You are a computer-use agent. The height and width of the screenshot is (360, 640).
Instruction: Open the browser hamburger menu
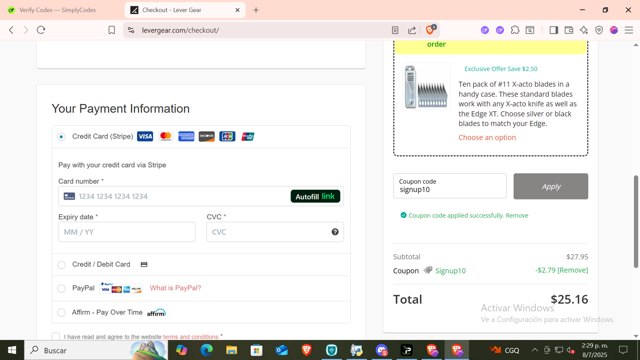point(629,30)
